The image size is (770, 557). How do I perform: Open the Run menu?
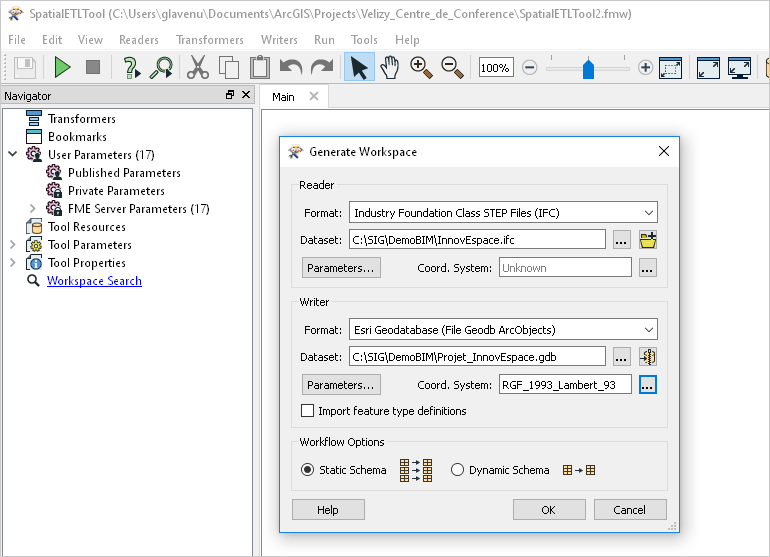pyautogui.click(x=325, y=40)
